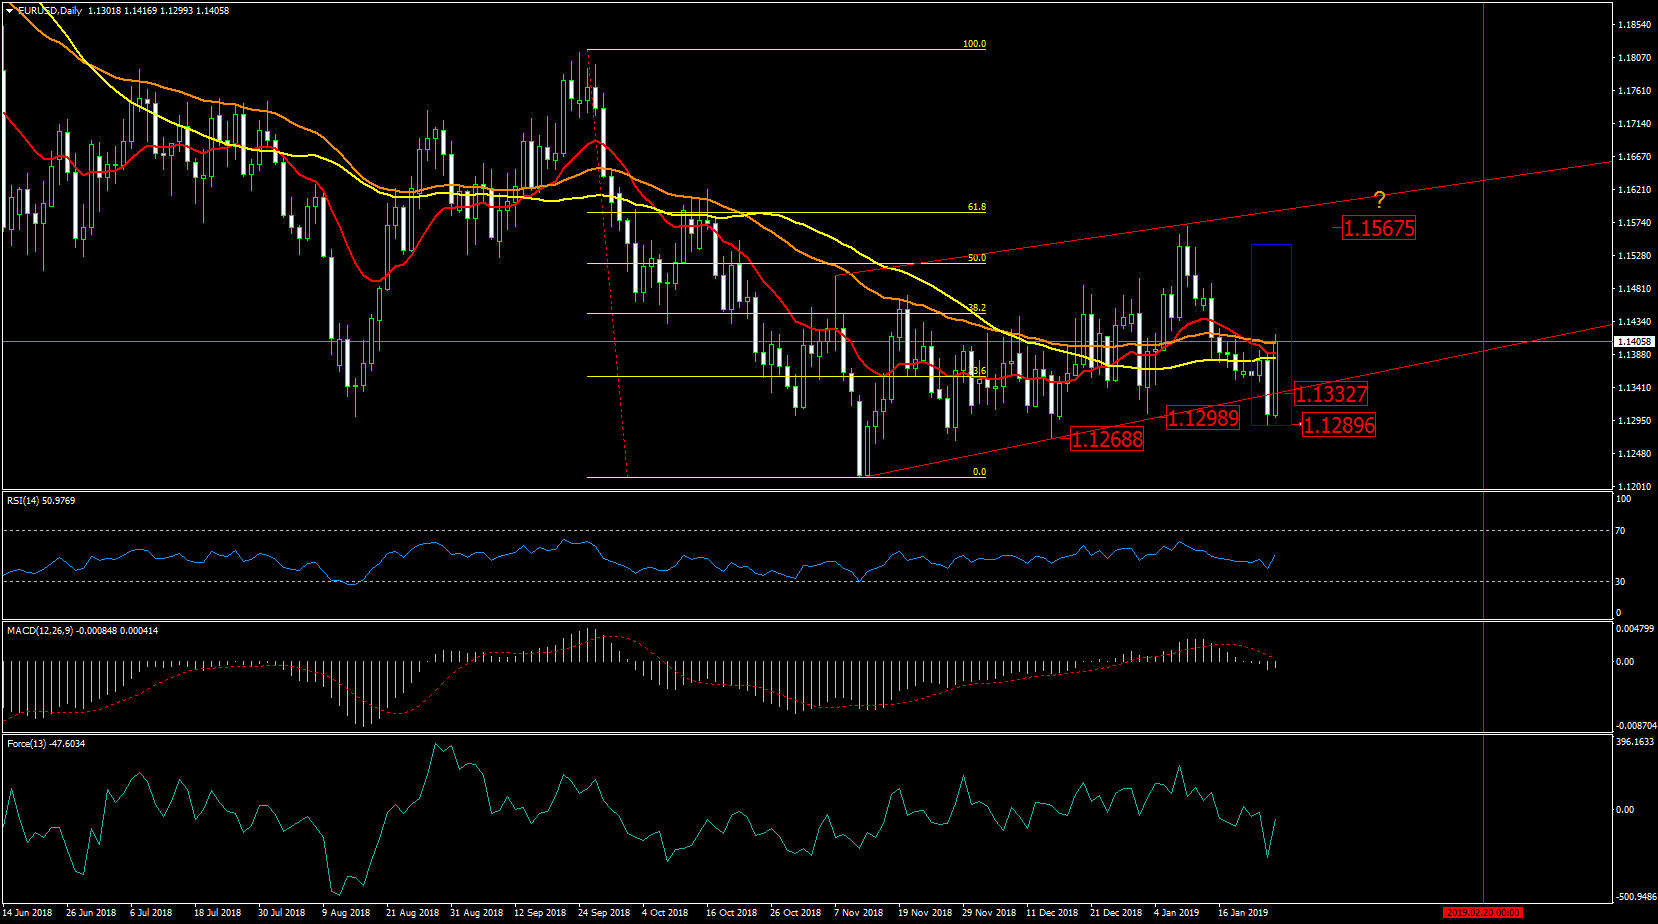
Task: Click the red 2019.02.20 00:00 date marker
Action: [1483, 912]
